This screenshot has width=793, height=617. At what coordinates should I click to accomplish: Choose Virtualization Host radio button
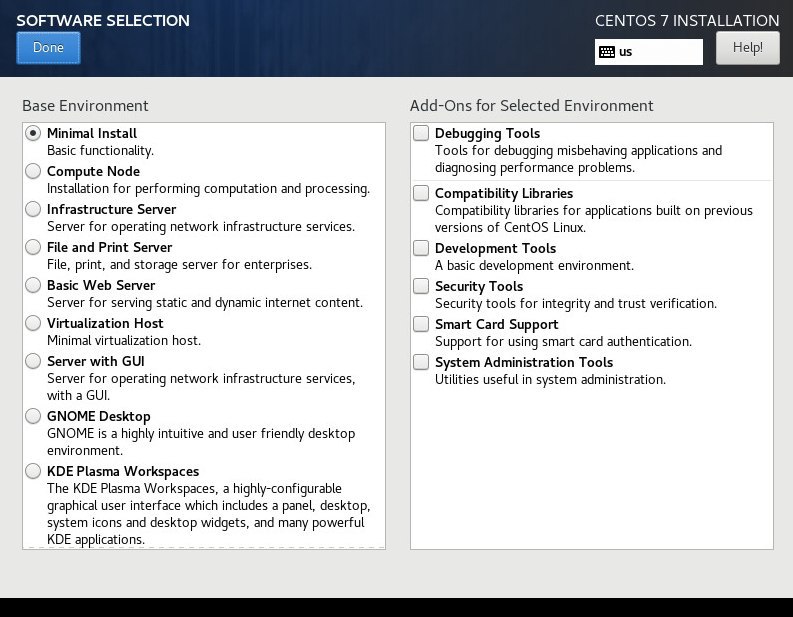(33, 323)
